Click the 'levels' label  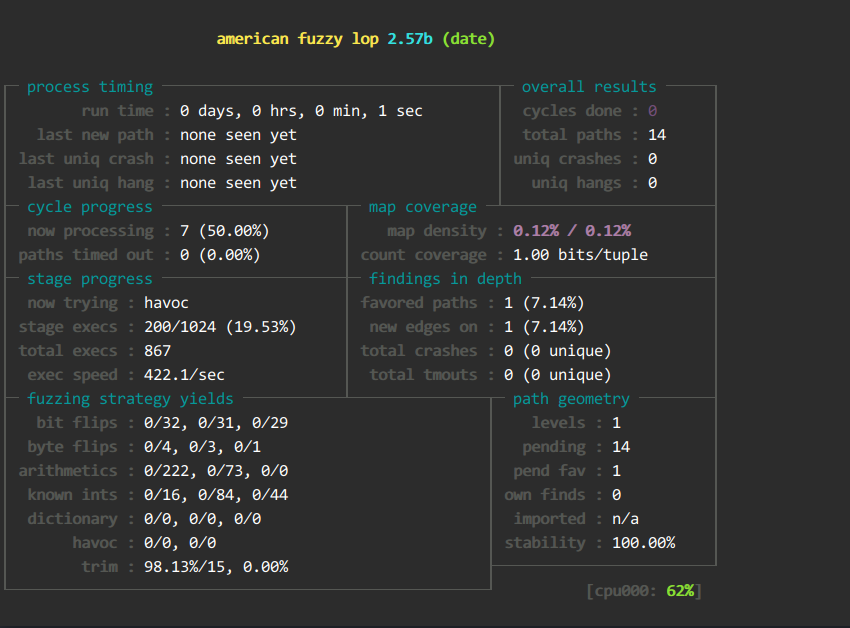point(558,422)
